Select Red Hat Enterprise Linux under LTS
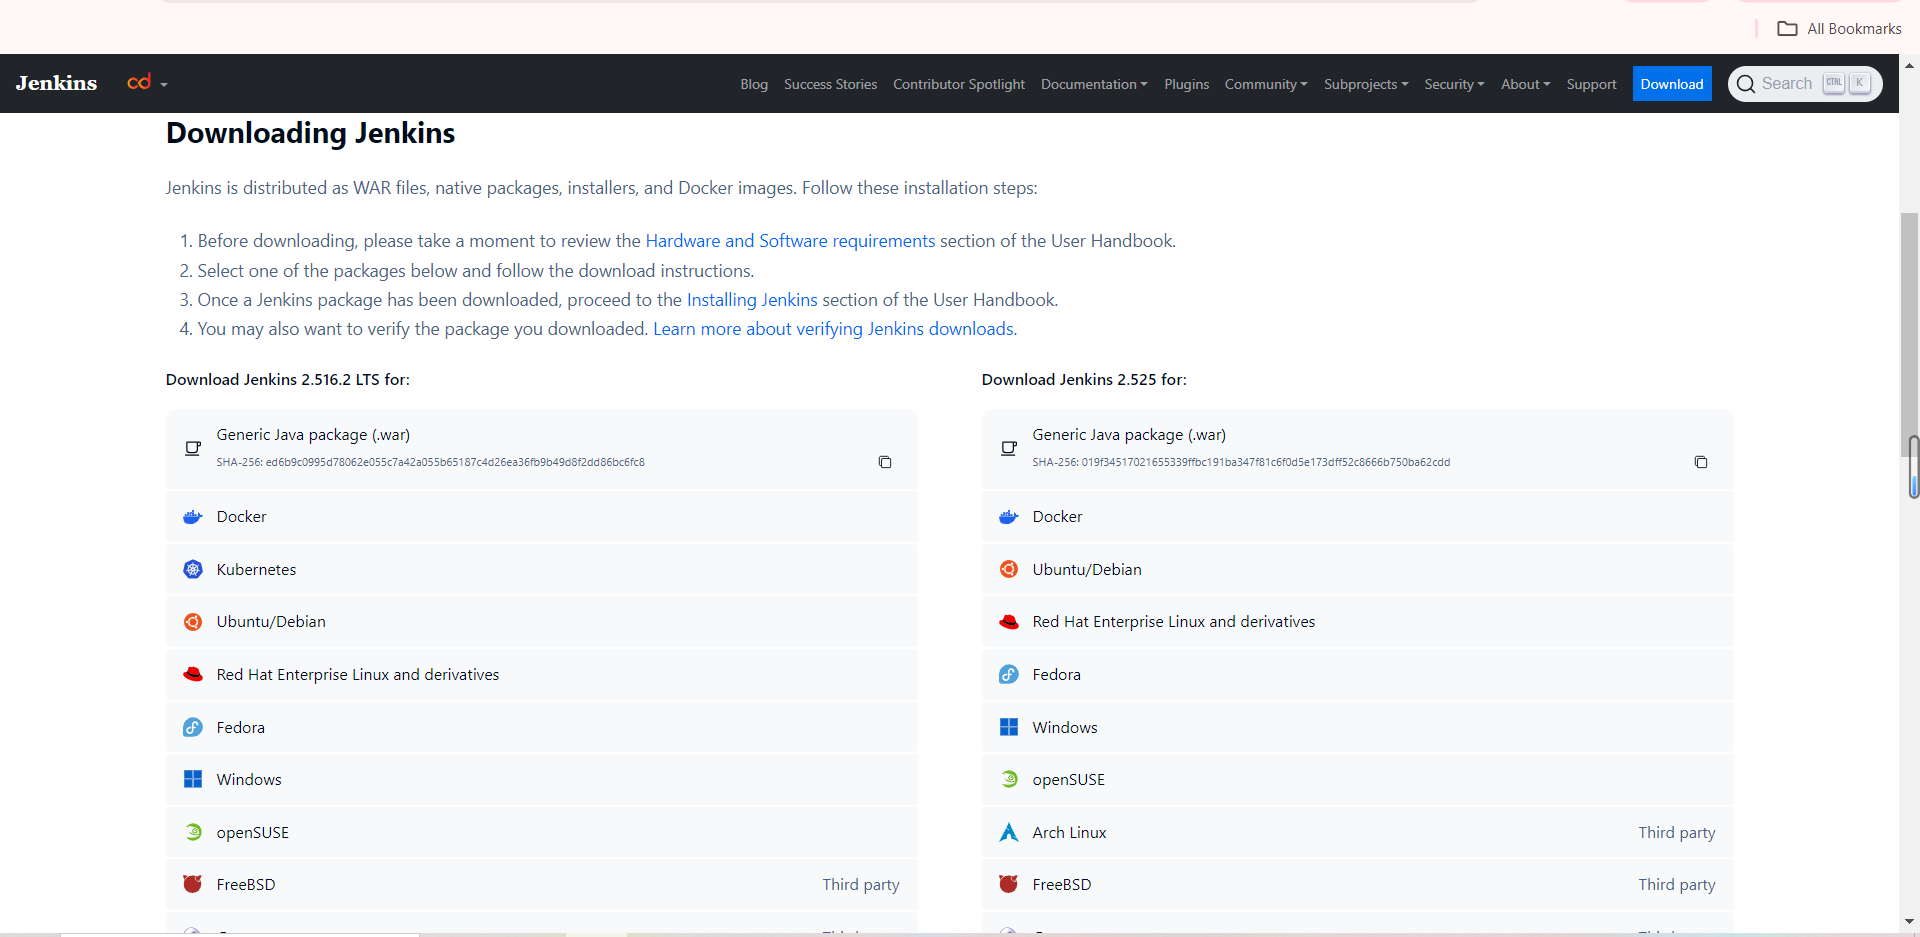 [x=542, y=675]
